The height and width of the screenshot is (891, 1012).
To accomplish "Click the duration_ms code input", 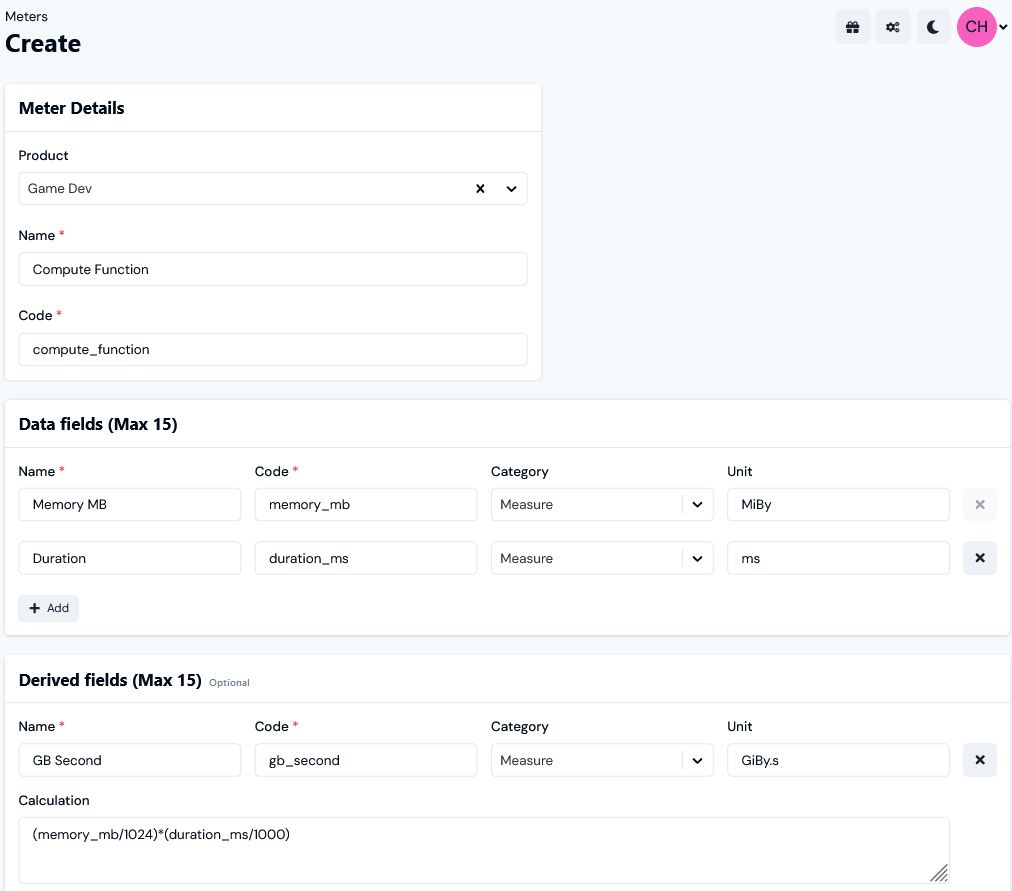I will click(365, 558).
